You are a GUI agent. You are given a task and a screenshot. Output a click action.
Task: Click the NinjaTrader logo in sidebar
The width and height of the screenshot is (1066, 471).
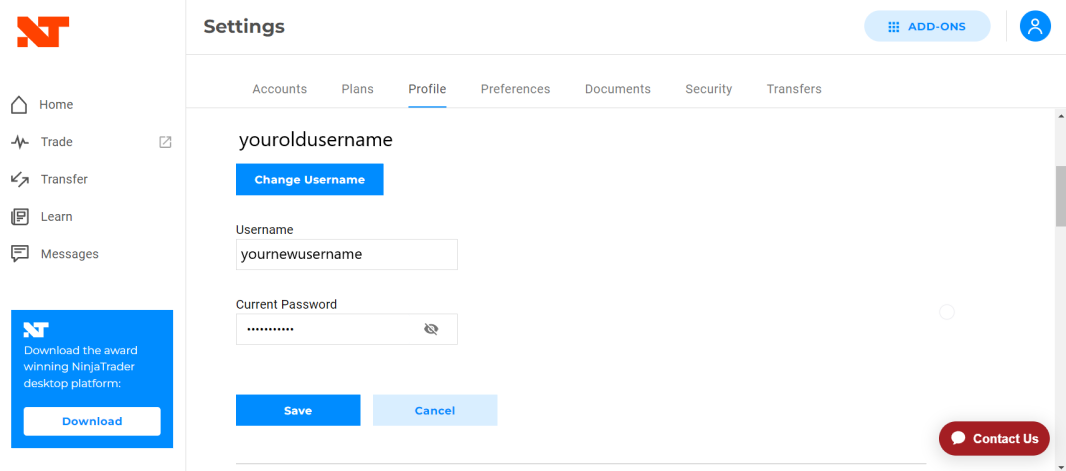click(42, 32)
